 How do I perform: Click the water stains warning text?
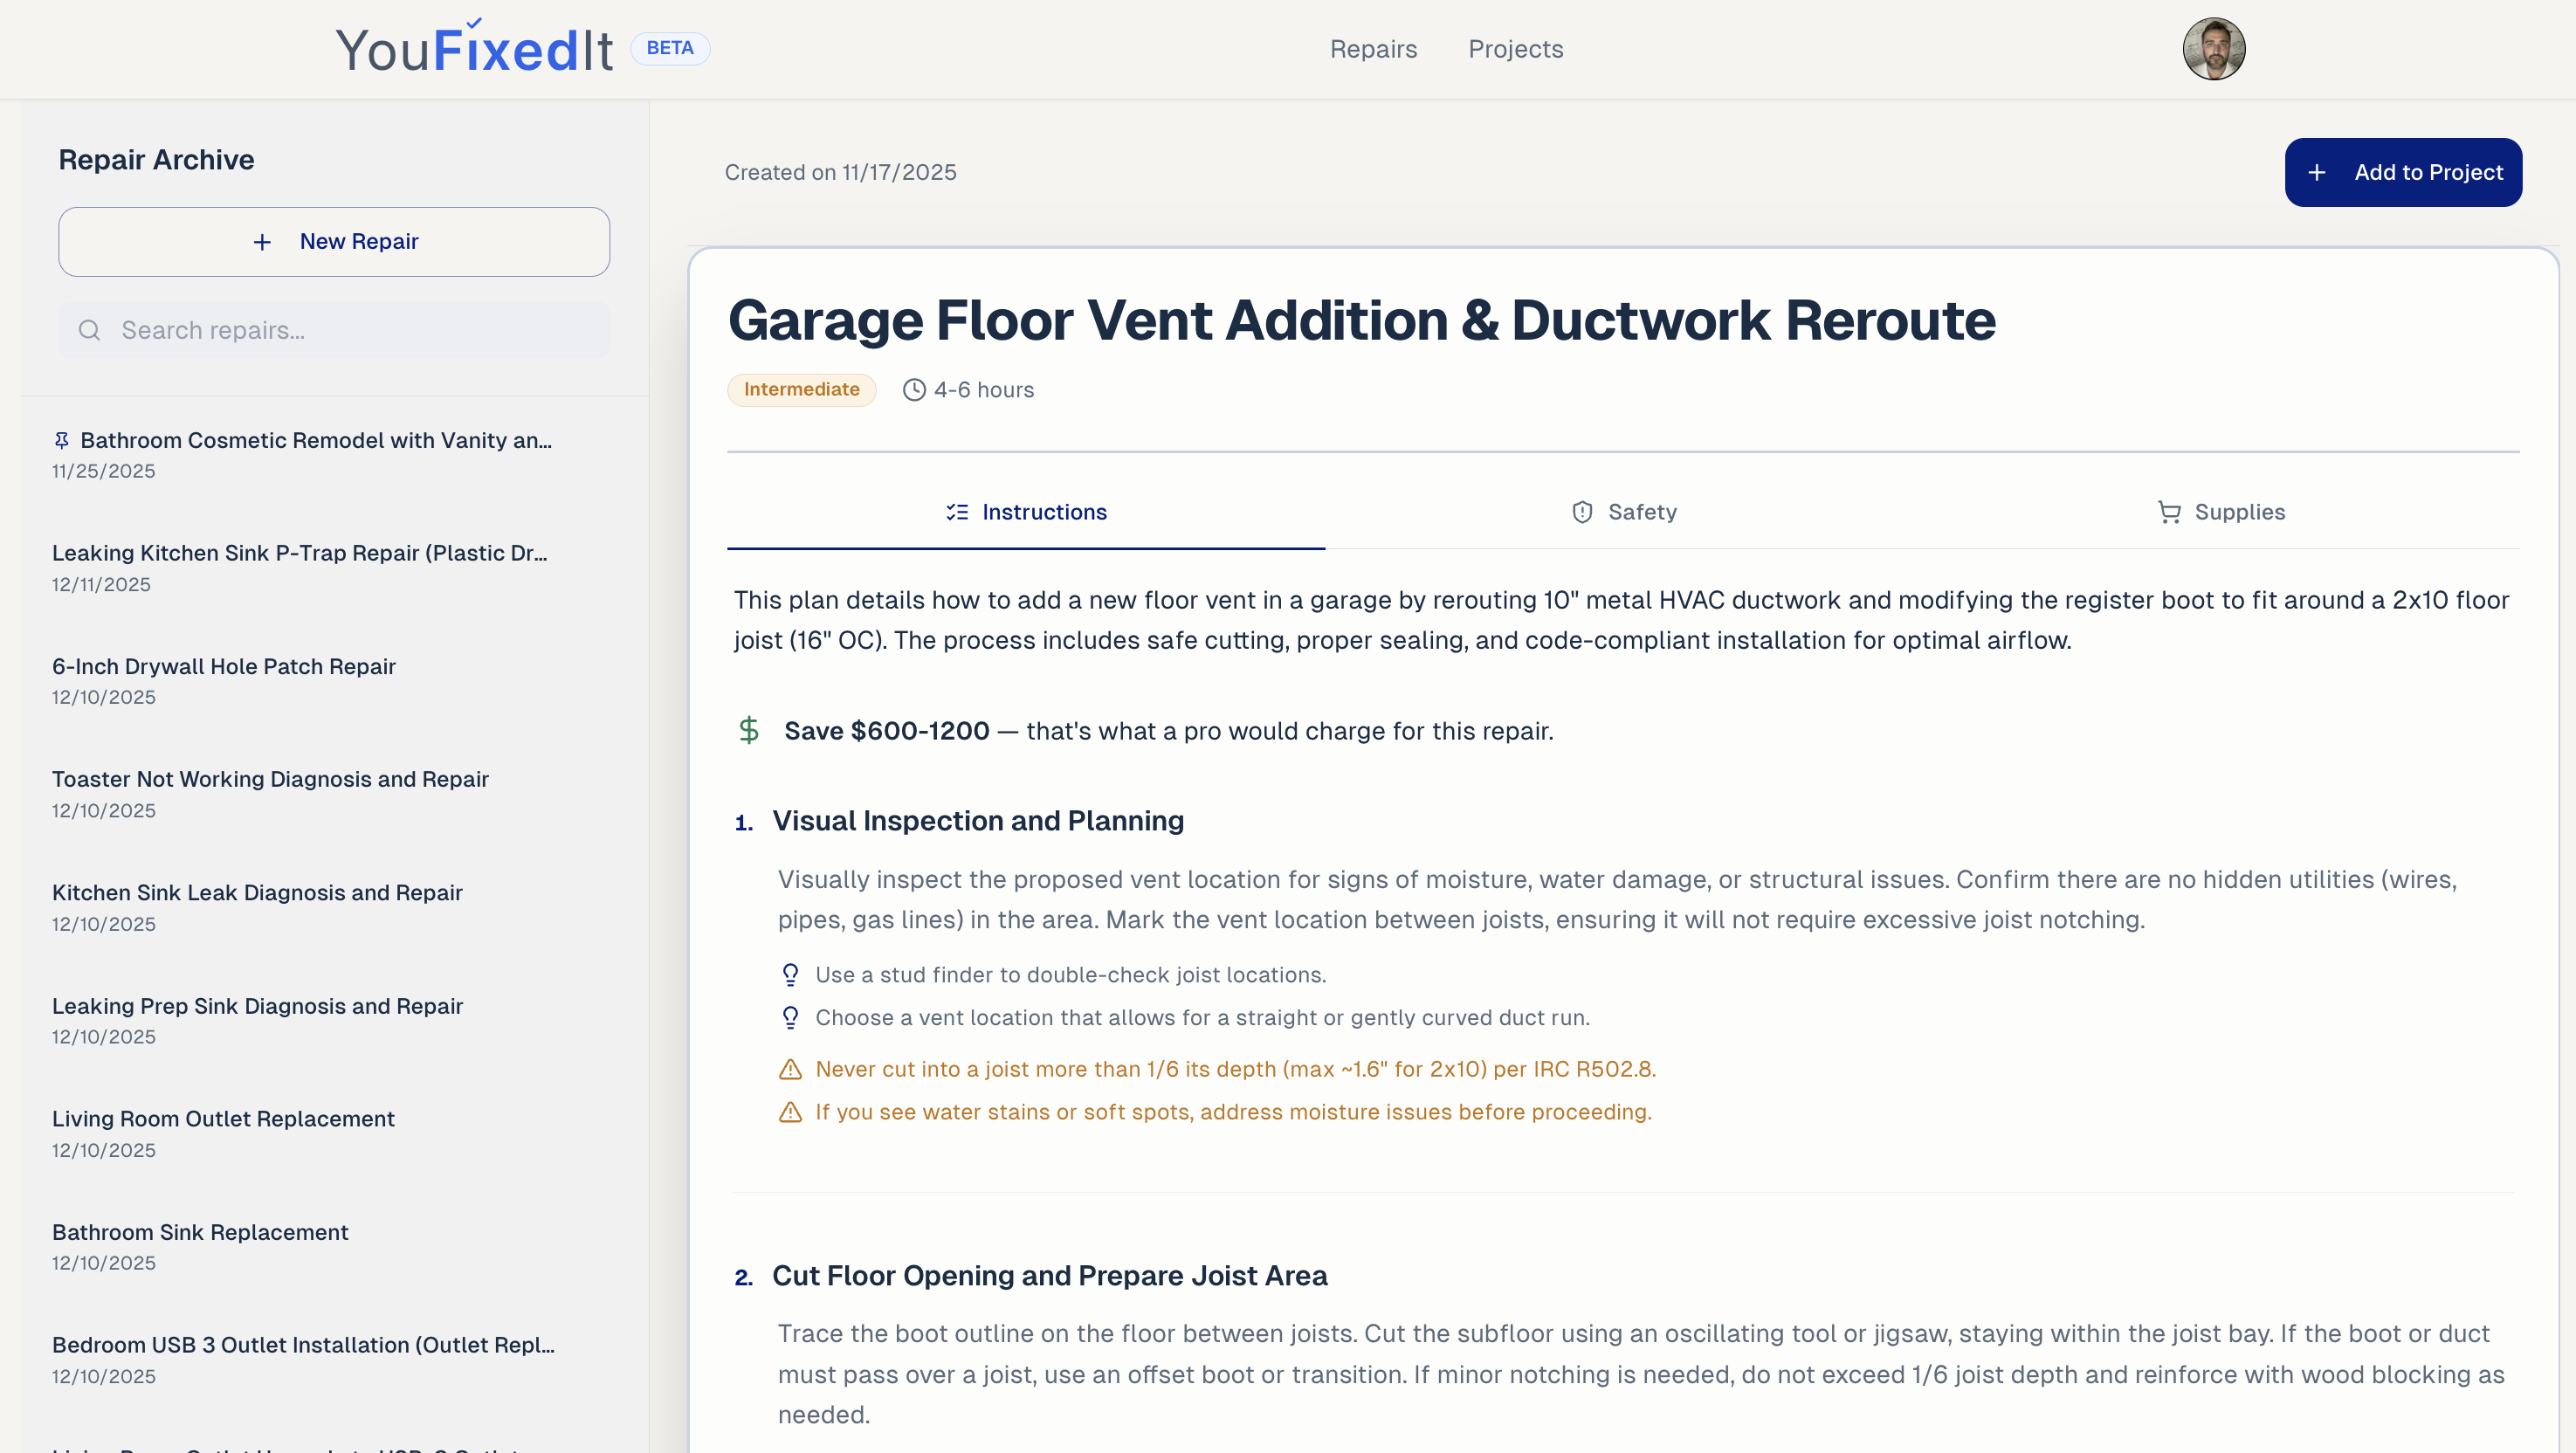tap(1233, 1112)
